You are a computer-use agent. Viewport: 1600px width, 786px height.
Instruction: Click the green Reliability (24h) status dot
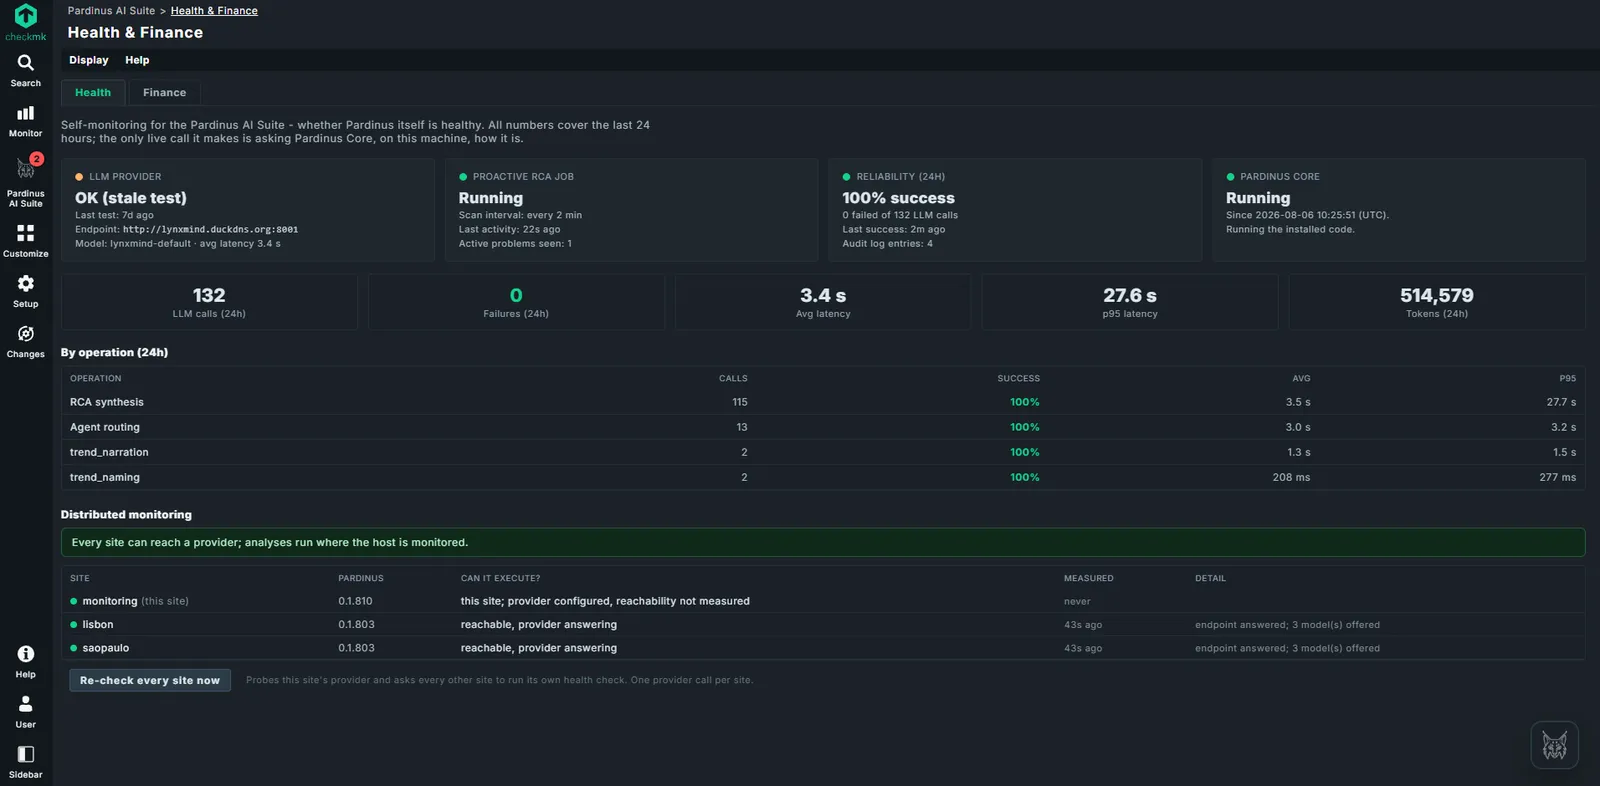click(x=846, y=177)
